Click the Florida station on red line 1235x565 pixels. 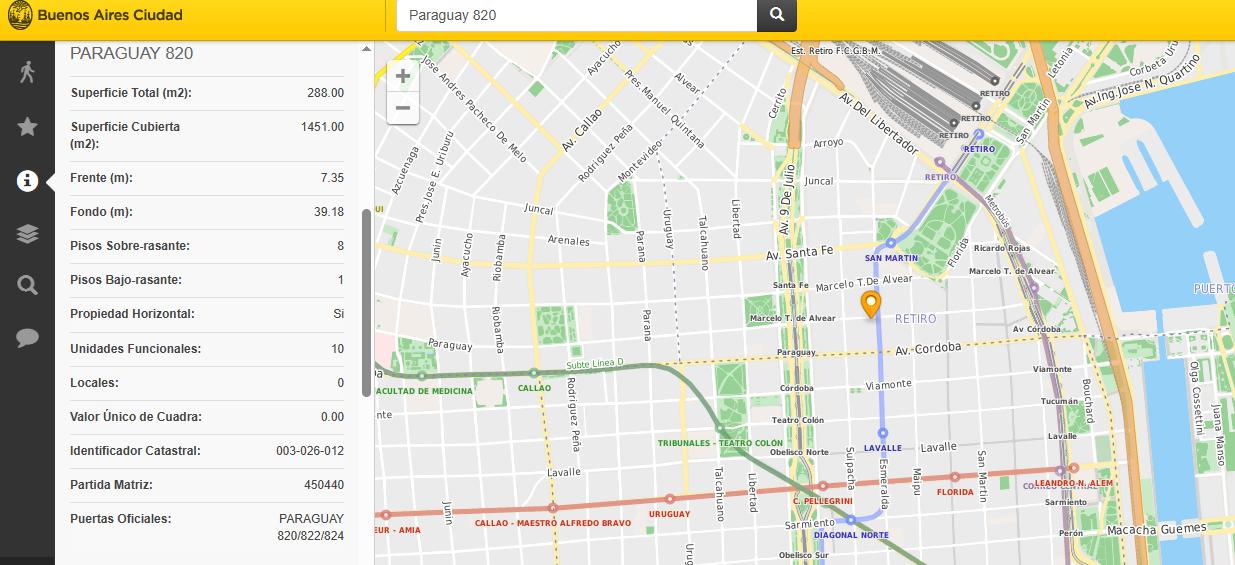point(955,478)
